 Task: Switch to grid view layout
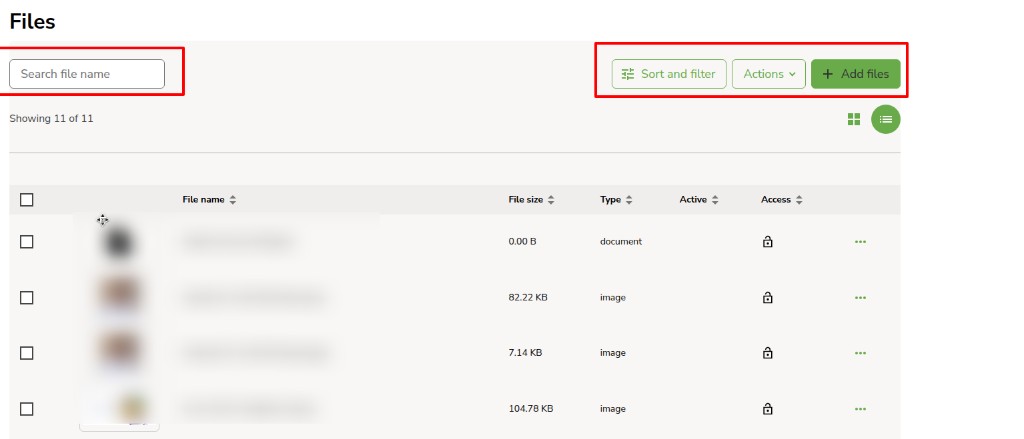point(854,119)
